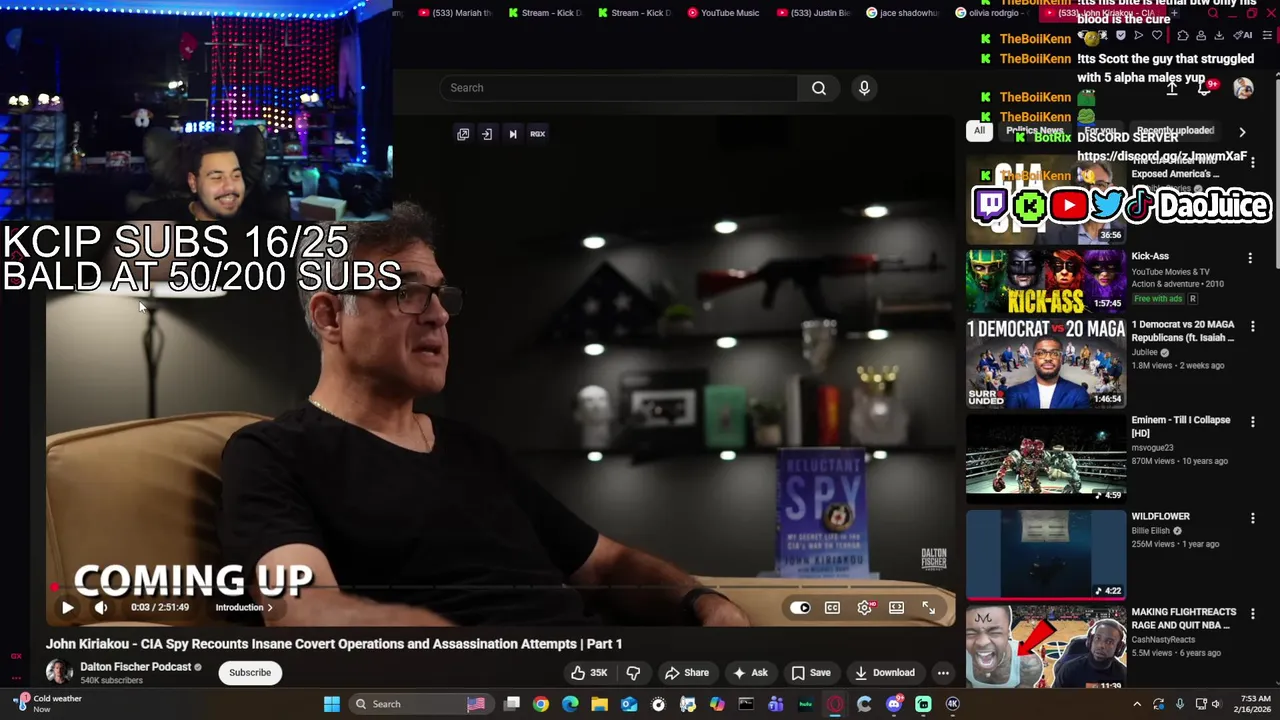Launch Google Chrome from the taskbar
The width and height of the screenshot is (1280, 720).
(x=541, y=704)
